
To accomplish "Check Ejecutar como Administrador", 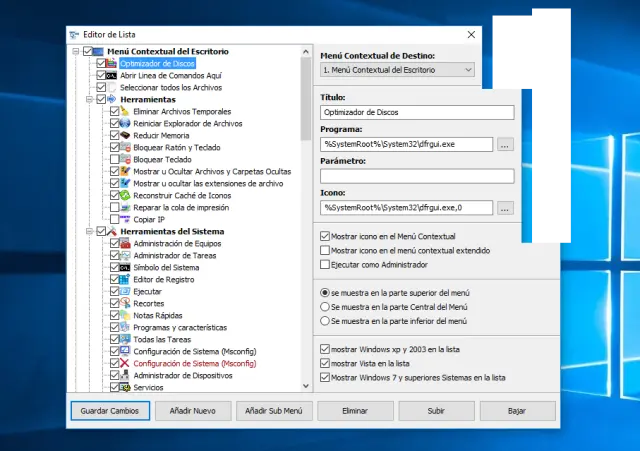I will tap(324, 264).
